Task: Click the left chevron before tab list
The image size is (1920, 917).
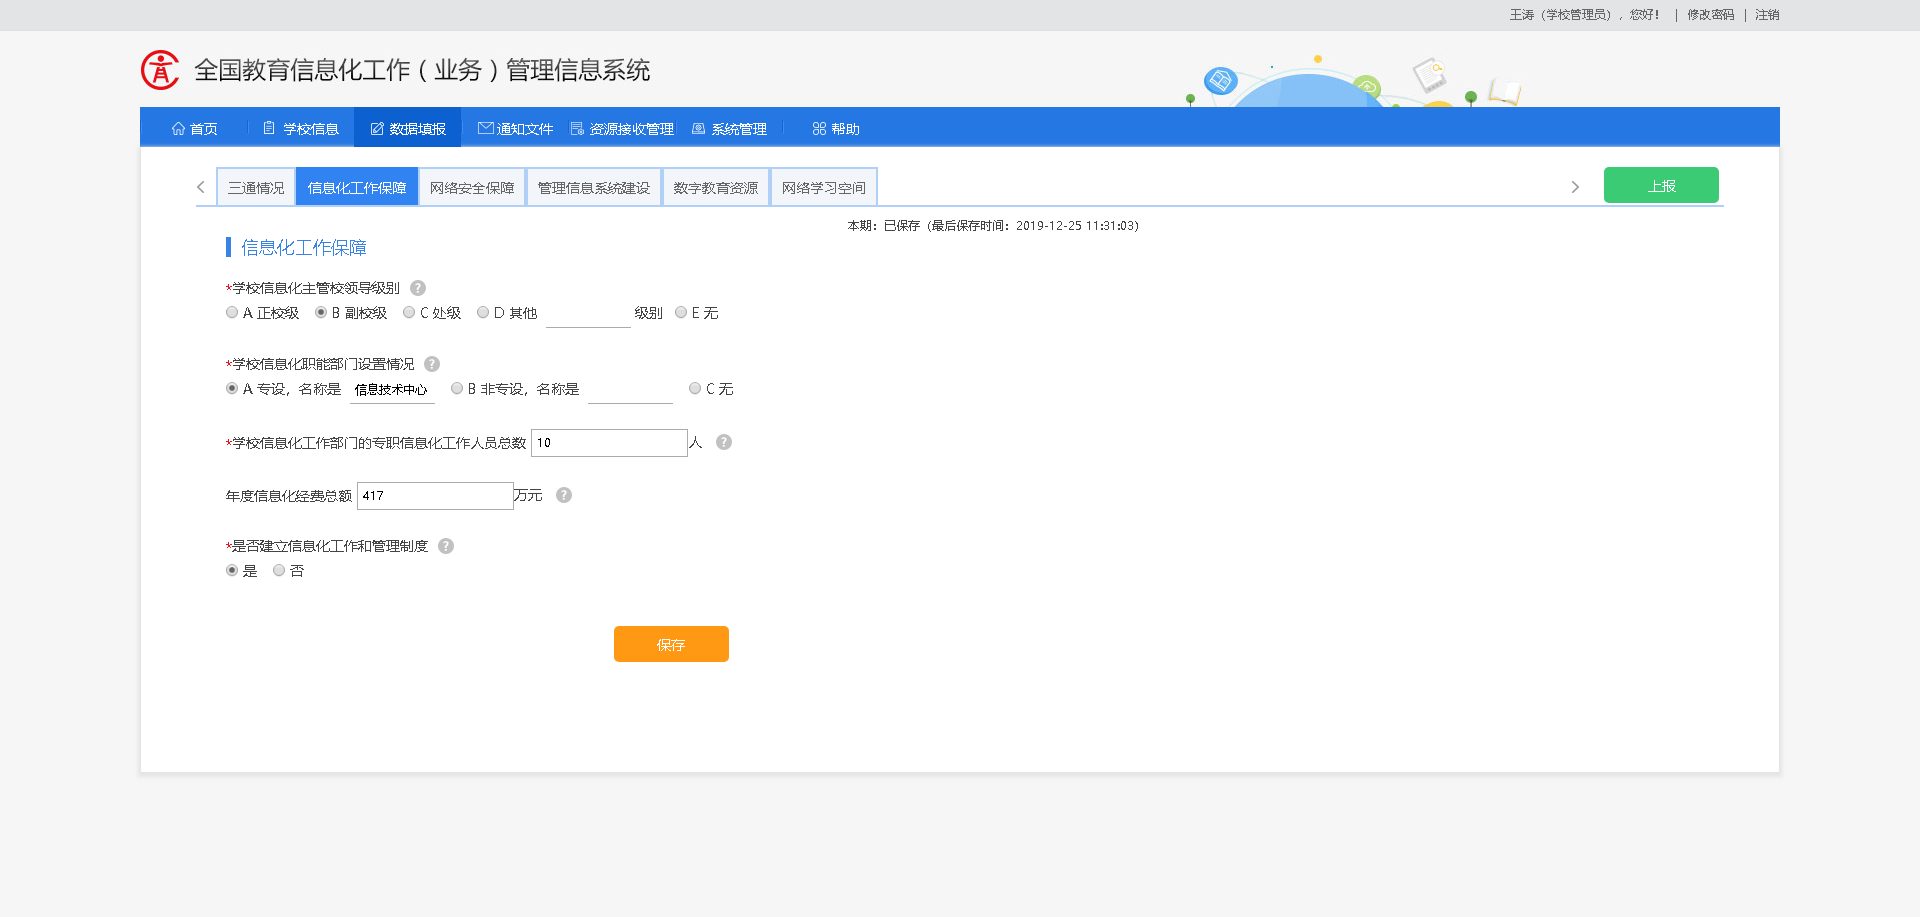Action: tap(198, 186)
